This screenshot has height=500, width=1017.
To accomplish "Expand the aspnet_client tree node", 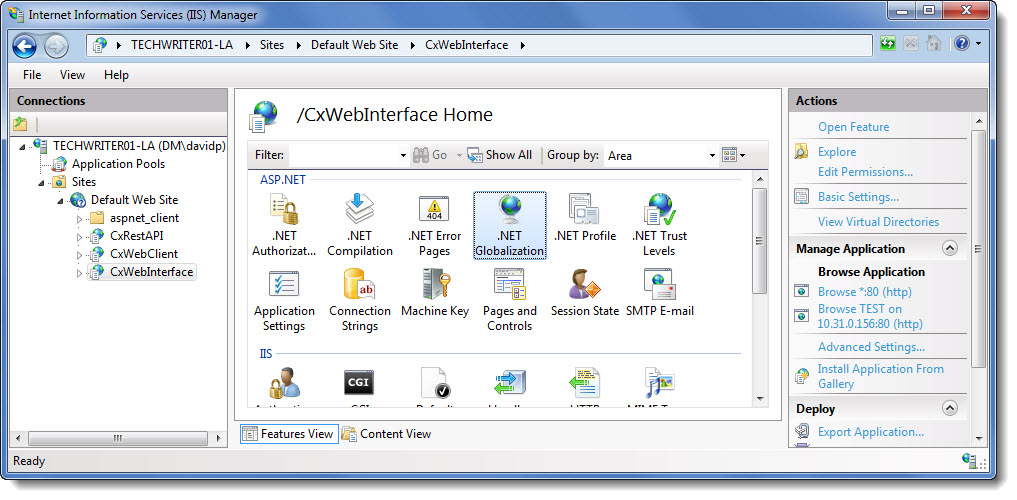I will (x=80, y=218).
